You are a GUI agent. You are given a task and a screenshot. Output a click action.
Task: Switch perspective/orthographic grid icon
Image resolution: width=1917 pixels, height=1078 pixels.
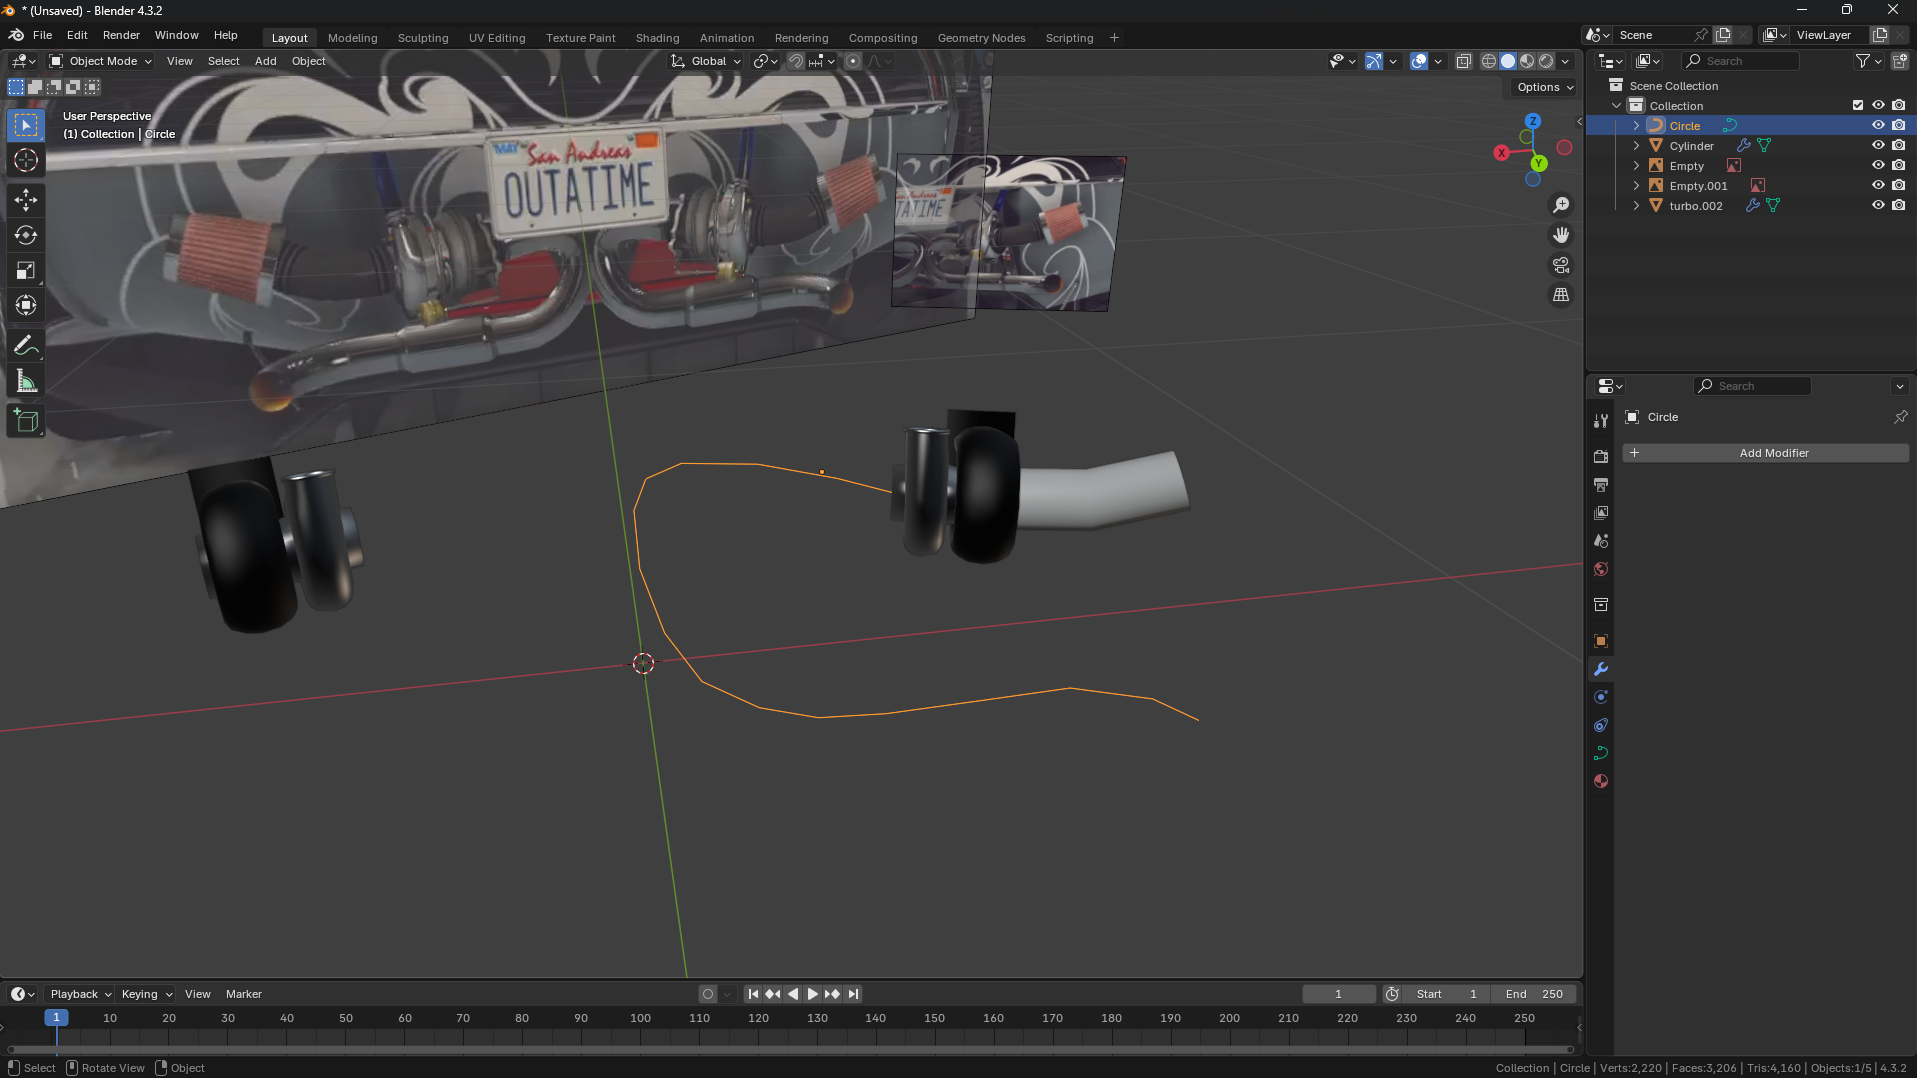coord(1561,295)
